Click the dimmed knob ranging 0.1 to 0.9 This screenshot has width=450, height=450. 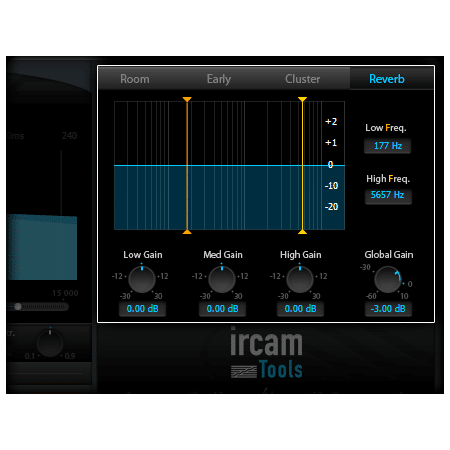point(50,343)
